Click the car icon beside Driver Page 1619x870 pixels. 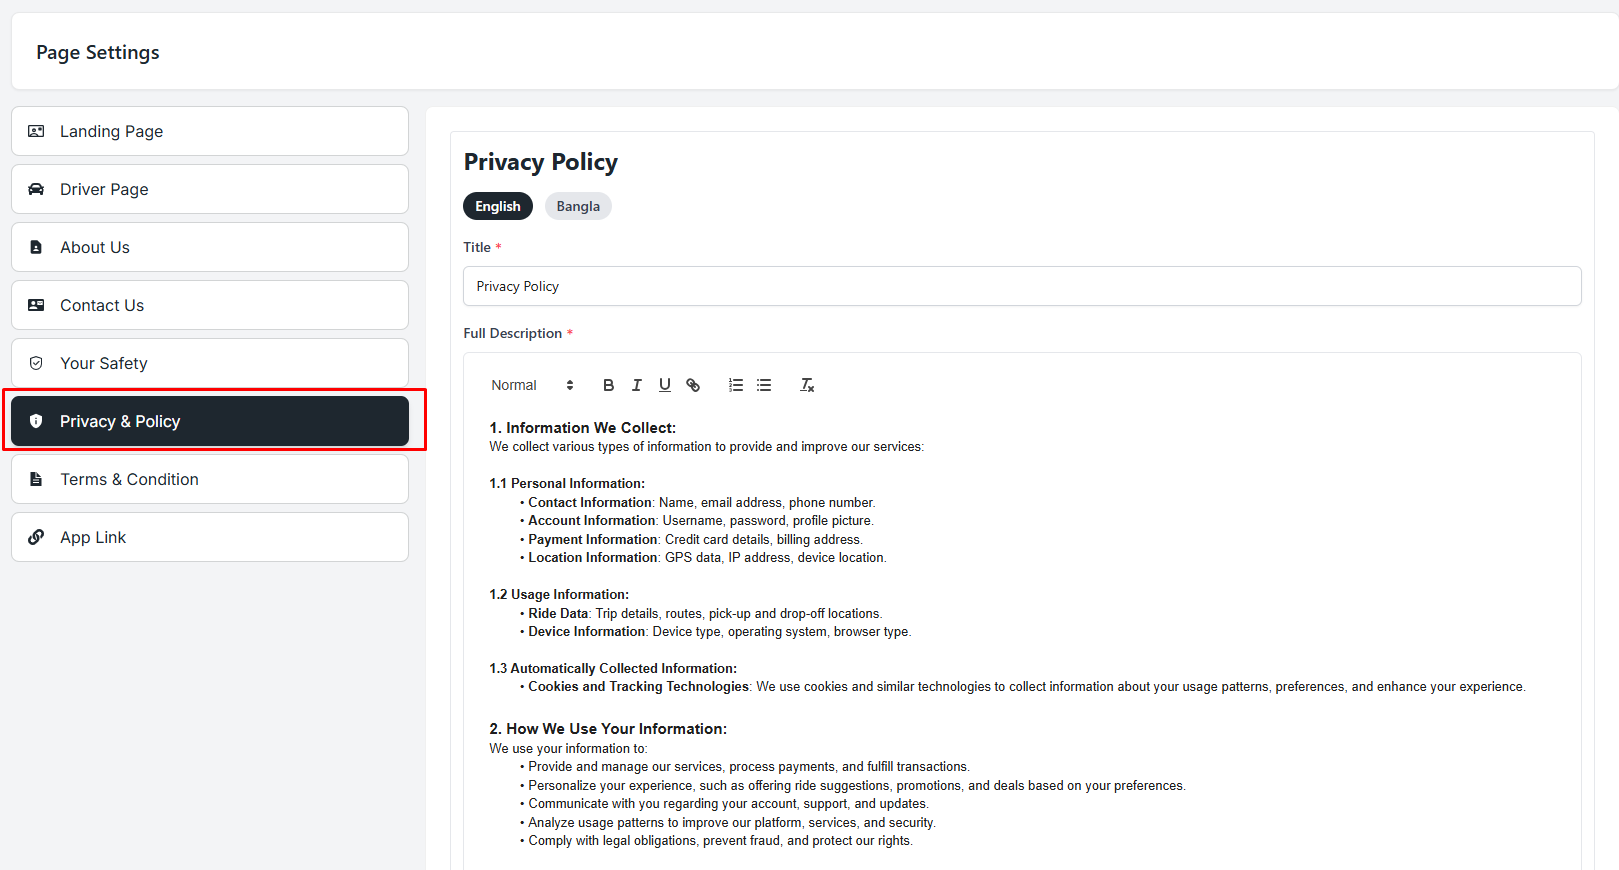[x=36, y=189]
